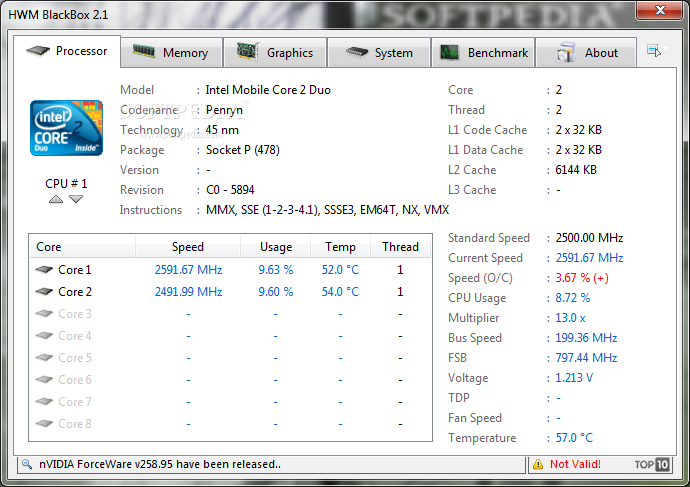Click the Usage column header
This screenshot has height=487, width=690.
(276, 246)
